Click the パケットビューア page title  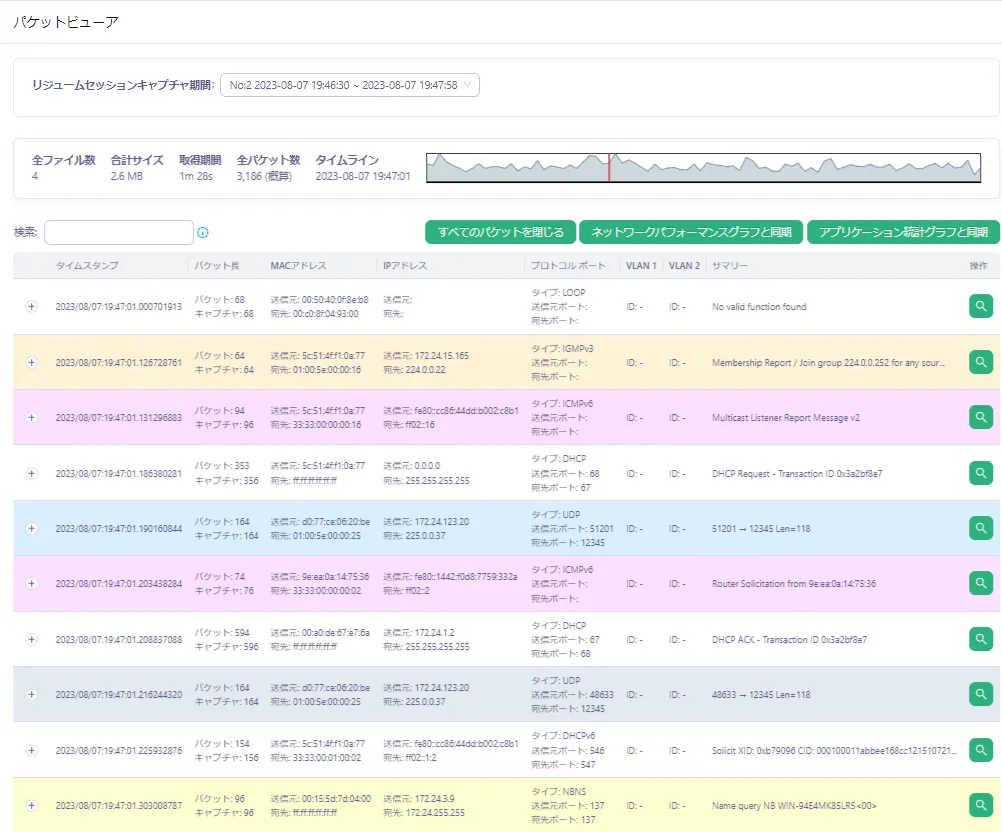66,22
